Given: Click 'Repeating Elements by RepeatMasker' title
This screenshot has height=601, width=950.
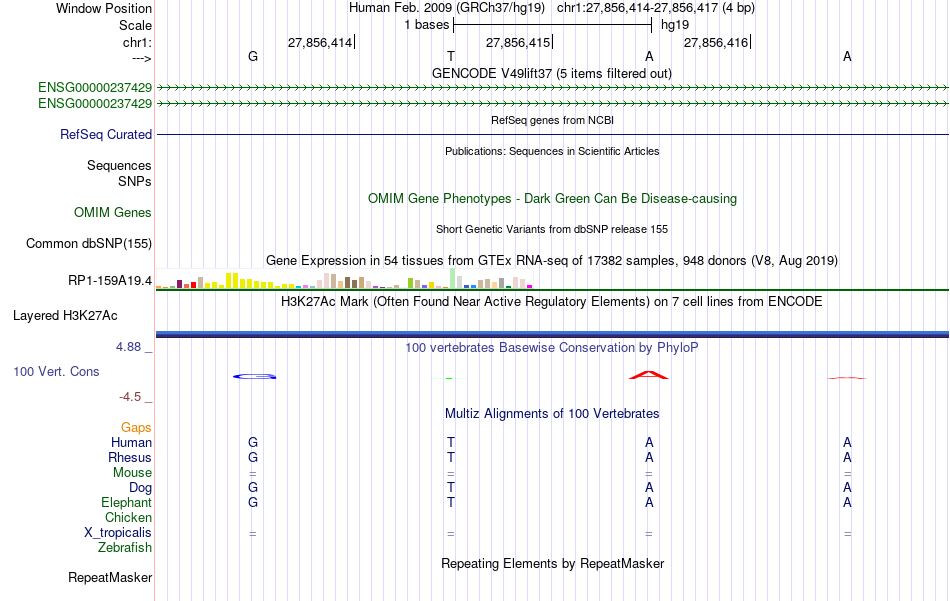Looking at the screenshot, I should 552,563.
